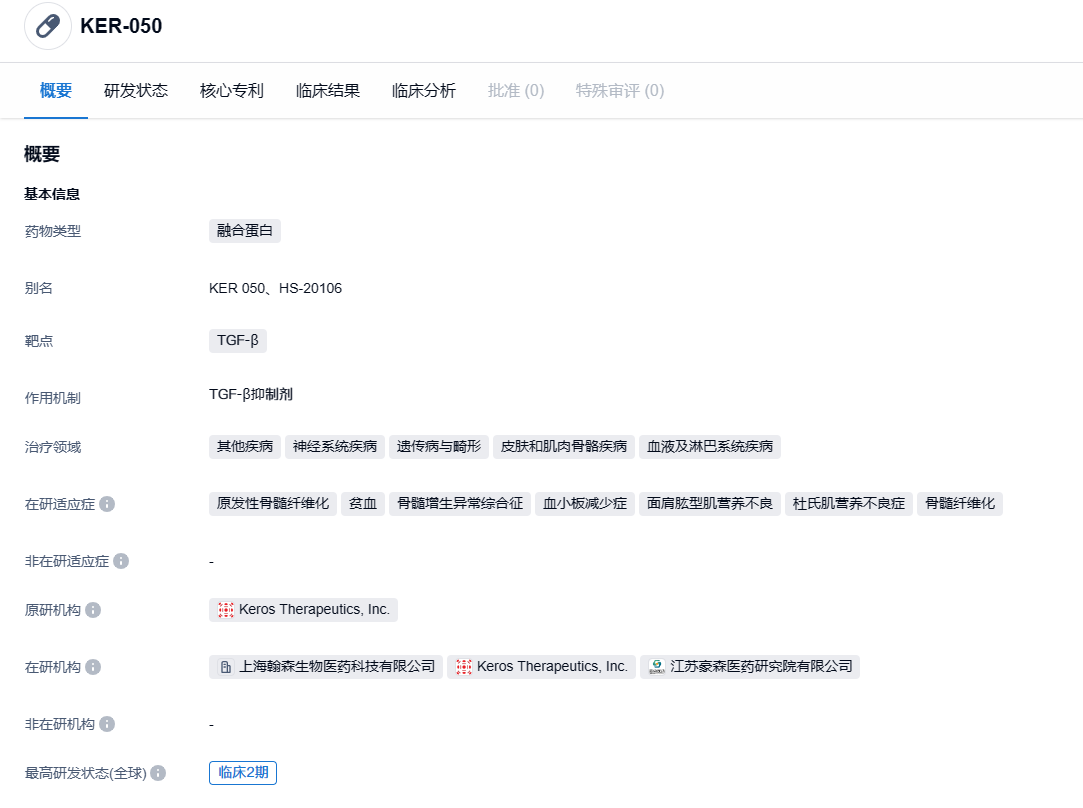Select the 神经系统疾病 therapeutic area tag
This screenshot has height=808, width=1083.
[x=335, y=447]
